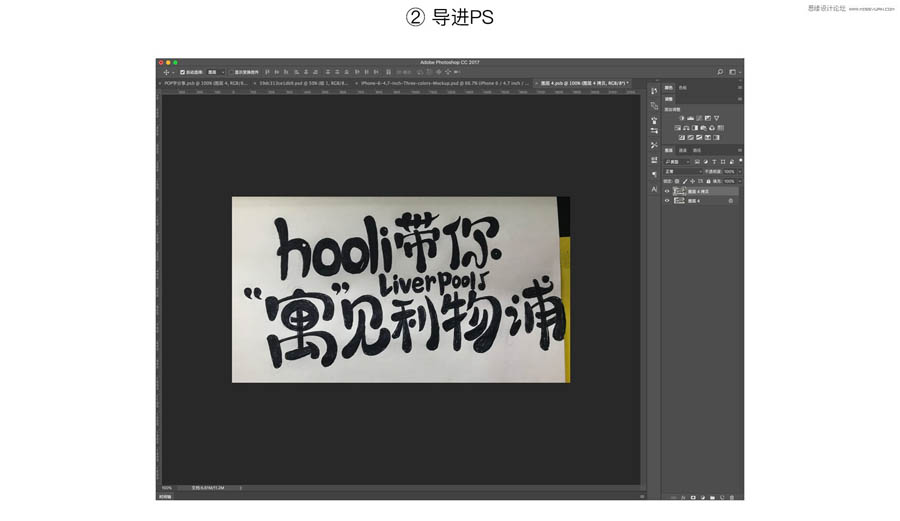Image resolution: width=900 pixels, height=521 pixels.
Task: Hide the top layer using its eye icon
Action: [x=667, y=191]
